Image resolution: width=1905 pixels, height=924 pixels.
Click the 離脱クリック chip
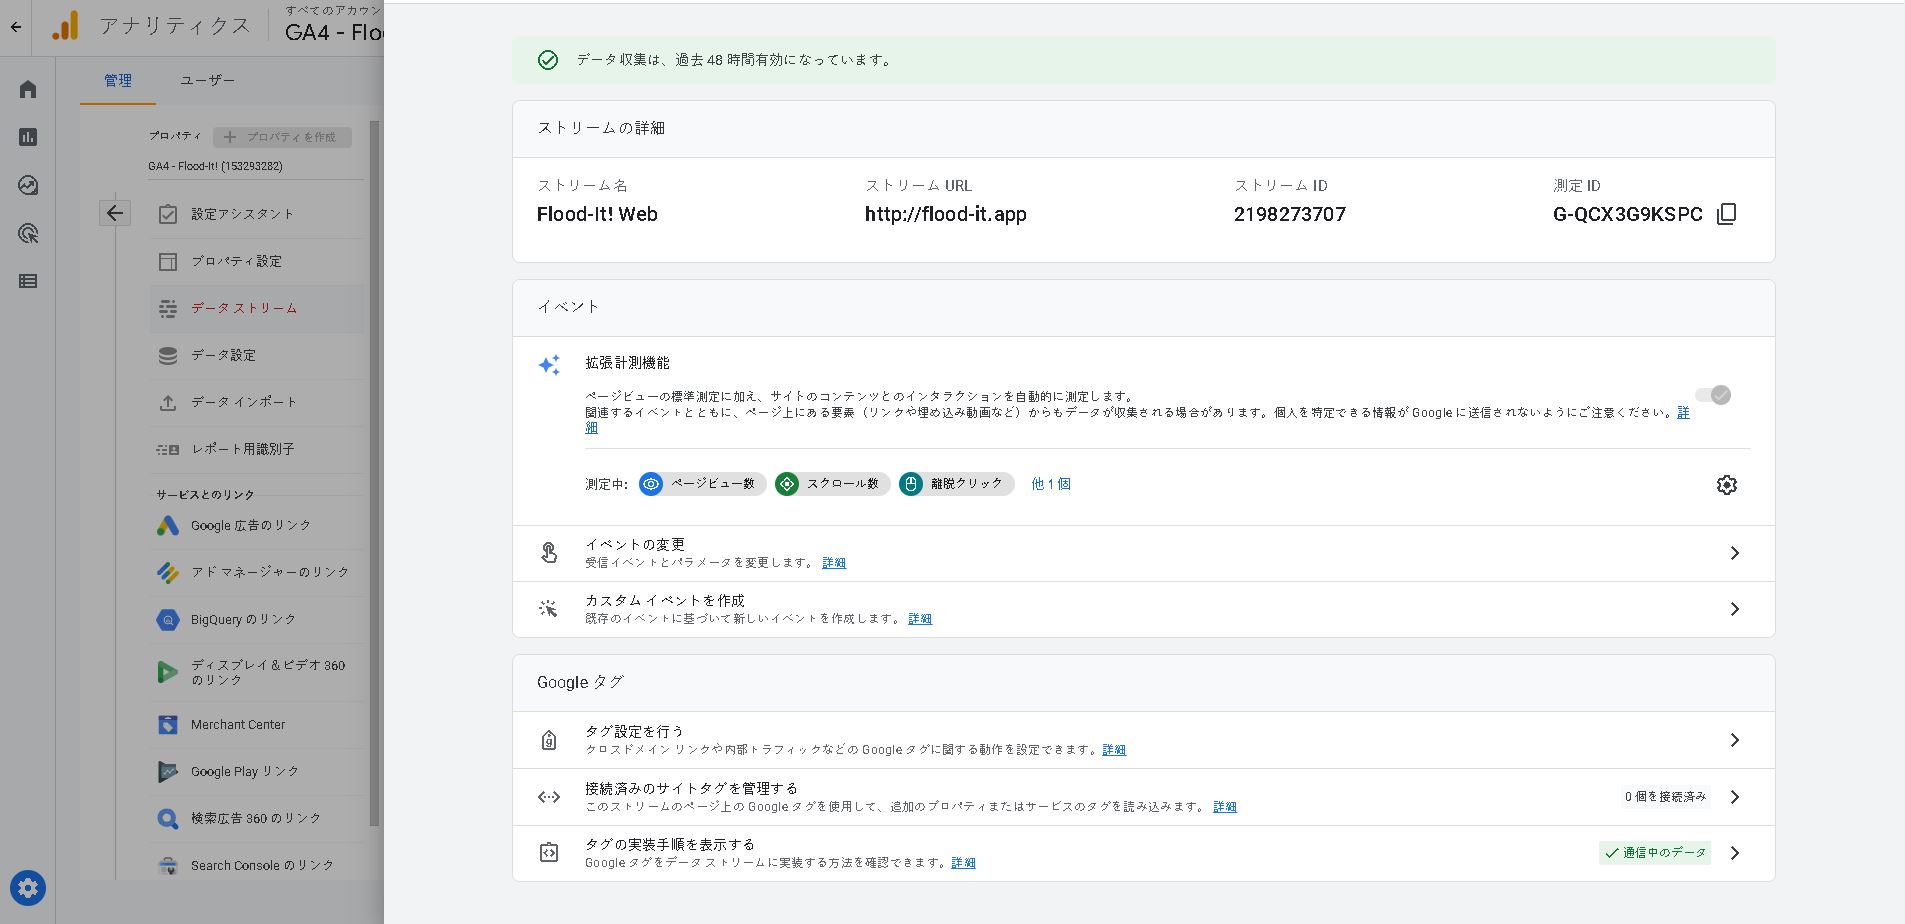click(956, 484)
